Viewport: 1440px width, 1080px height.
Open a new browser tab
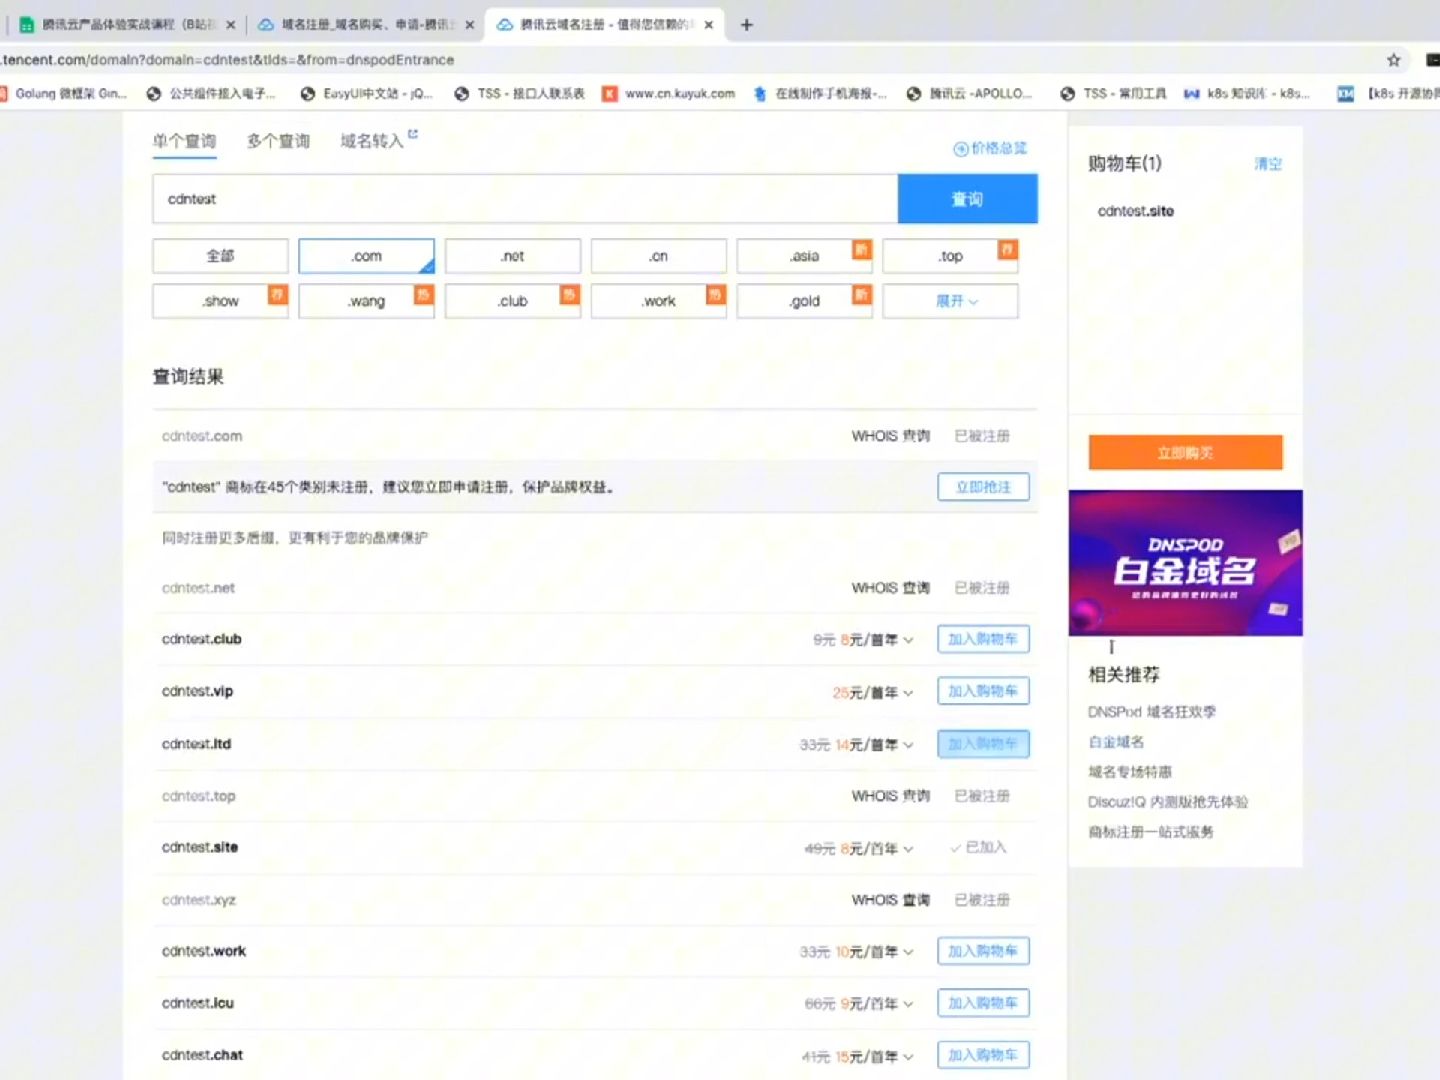746,25
